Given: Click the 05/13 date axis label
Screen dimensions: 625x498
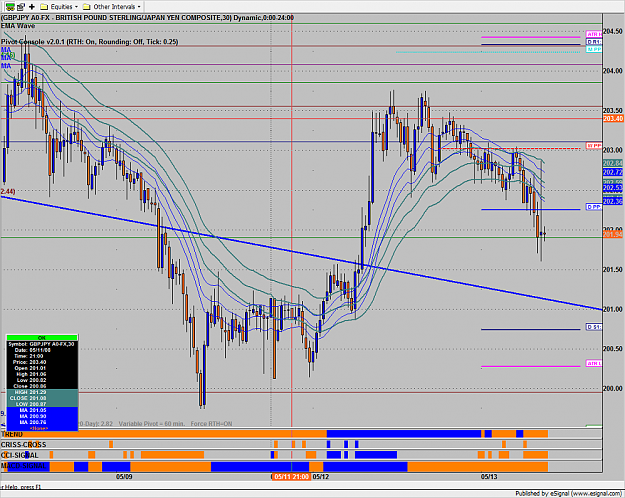Looking at the screenshot, I should click(x=489, y=477).
